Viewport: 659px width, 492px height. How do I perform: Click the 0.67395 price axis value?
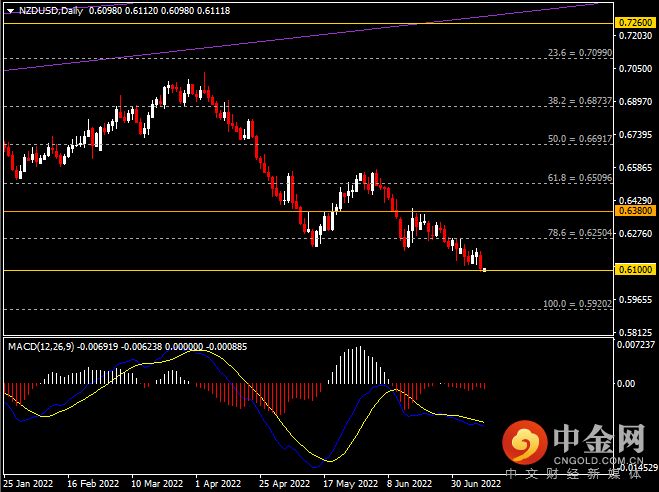[x=635, y=135]
